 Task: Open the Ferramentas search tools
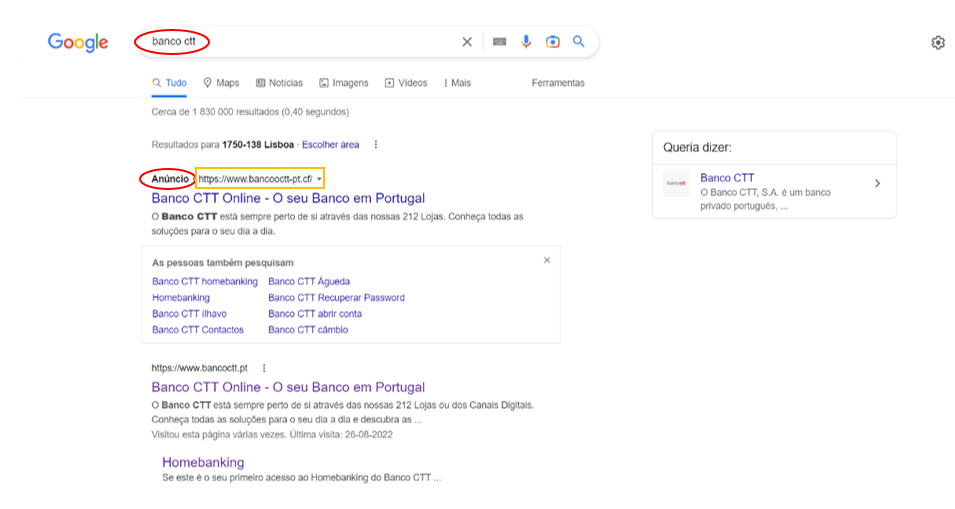pyautogui.click(x=558, y=83)
